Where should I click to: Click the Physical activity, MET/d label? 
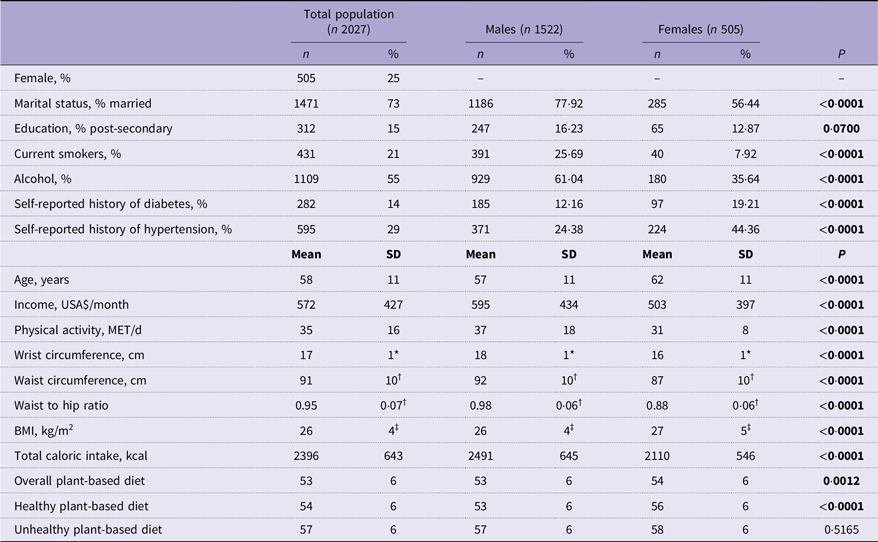pos(78,330)
